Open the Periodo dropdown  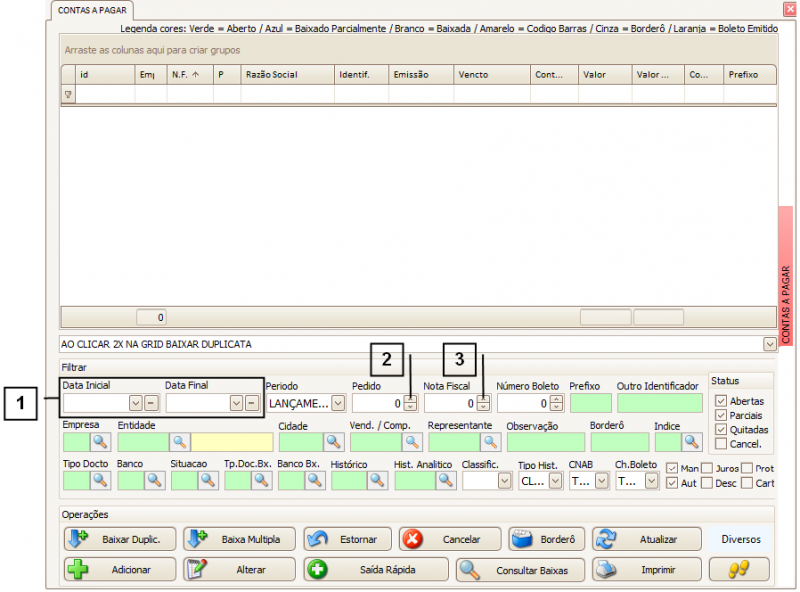pos(340,403)
